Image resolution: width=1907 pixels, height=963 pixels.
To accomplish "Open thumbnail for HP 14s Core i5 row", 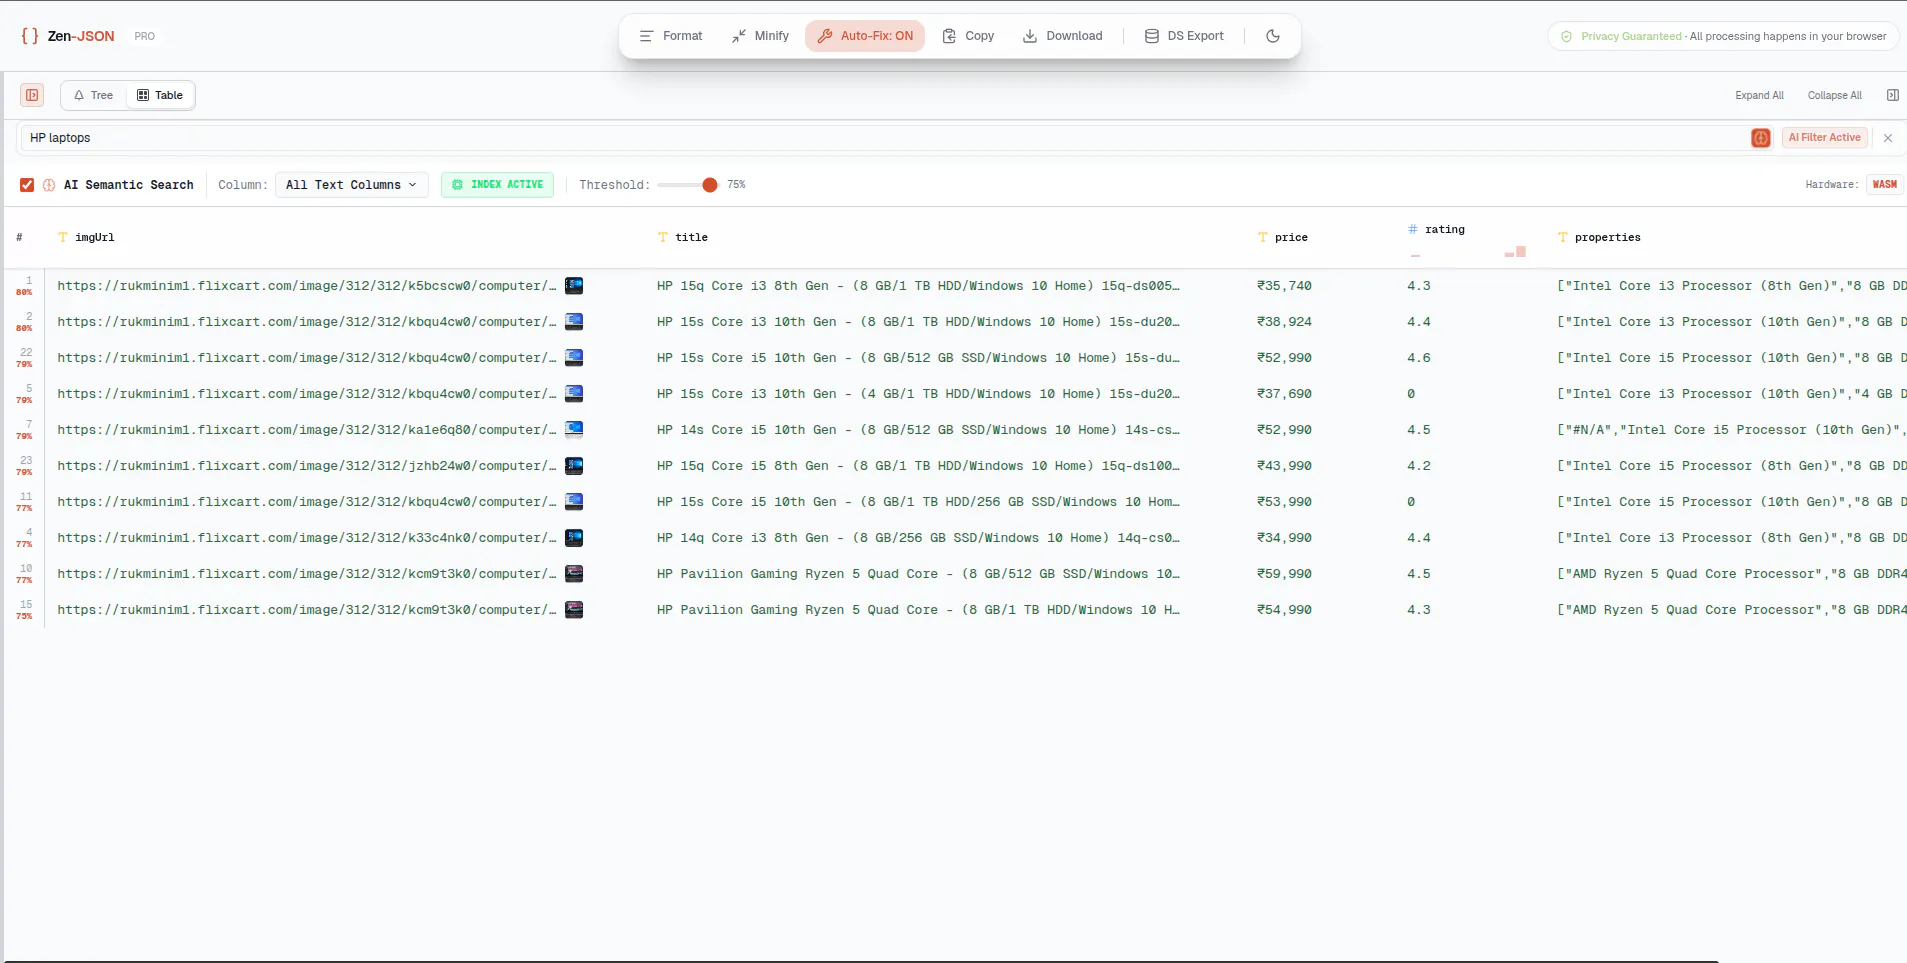I will pyautogui.click(x=574, y=430).
